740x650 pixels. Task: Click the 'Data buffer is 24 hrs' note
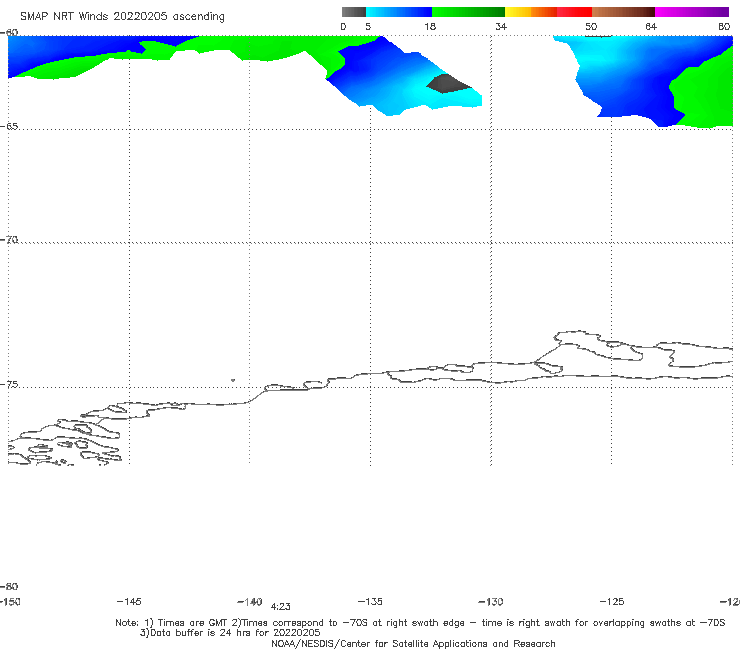230,633
